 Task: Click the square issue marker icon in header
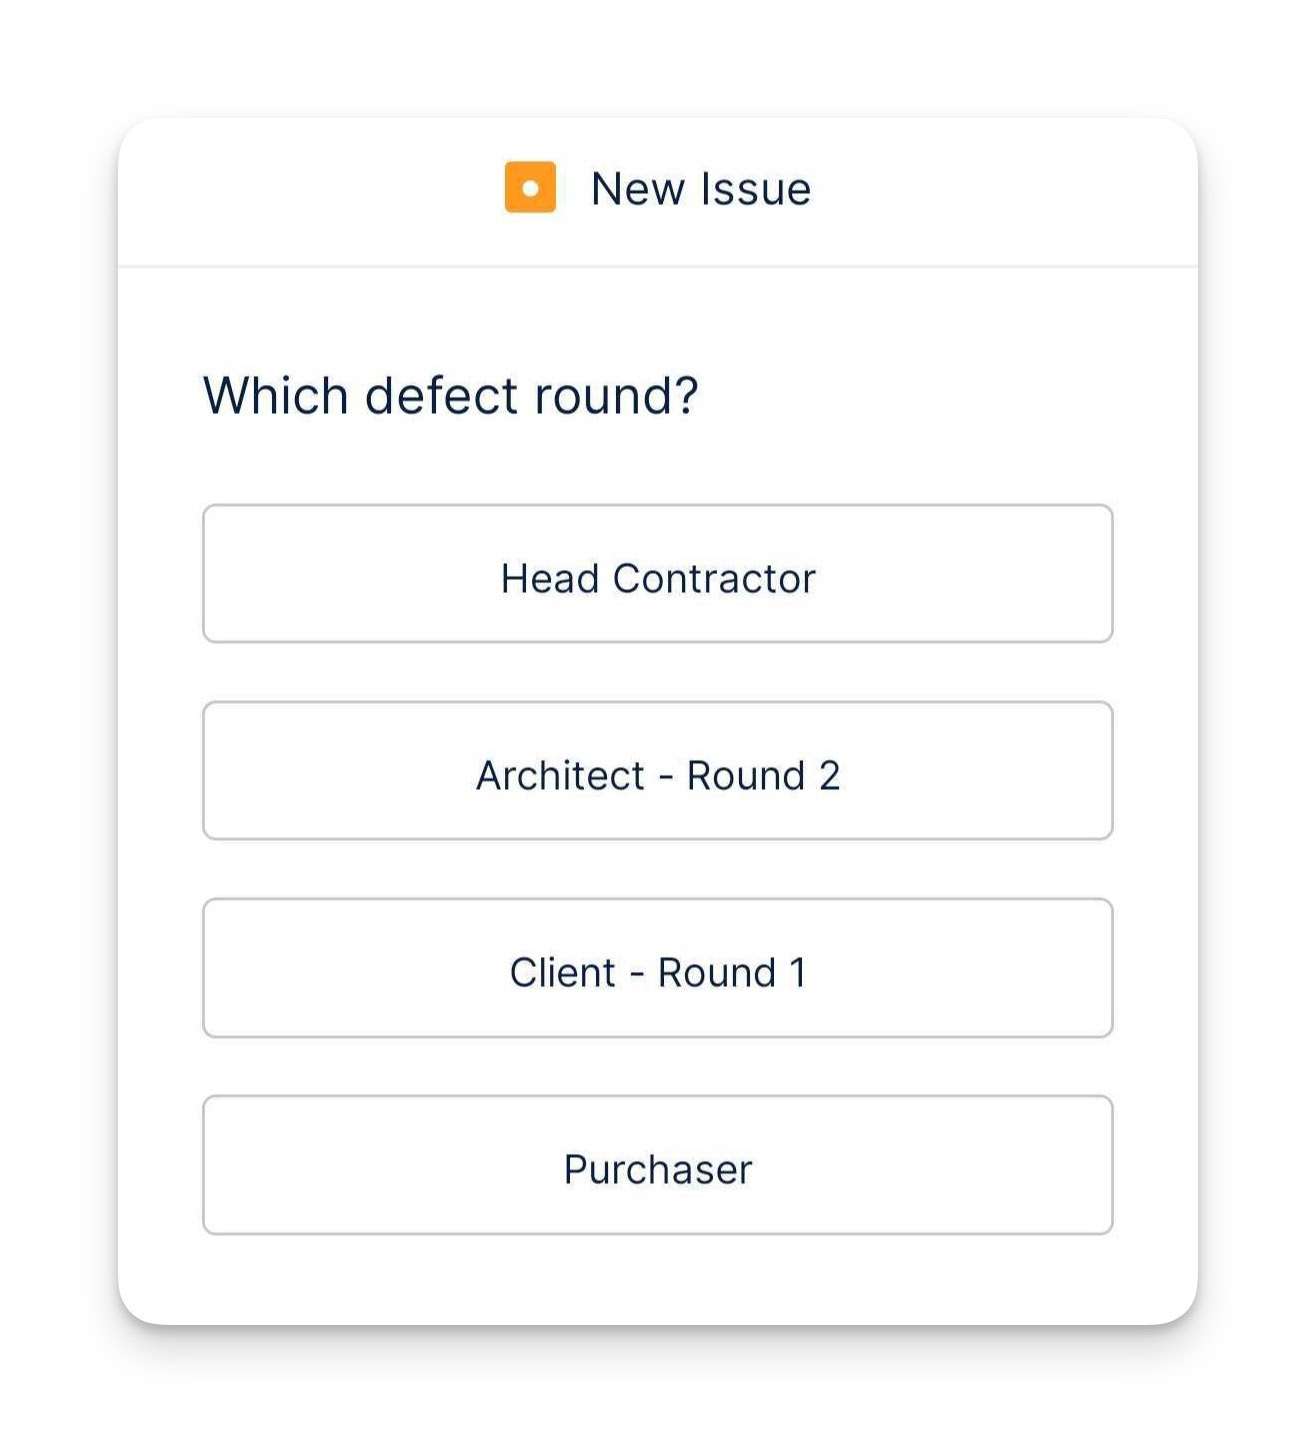pos(530,187)
